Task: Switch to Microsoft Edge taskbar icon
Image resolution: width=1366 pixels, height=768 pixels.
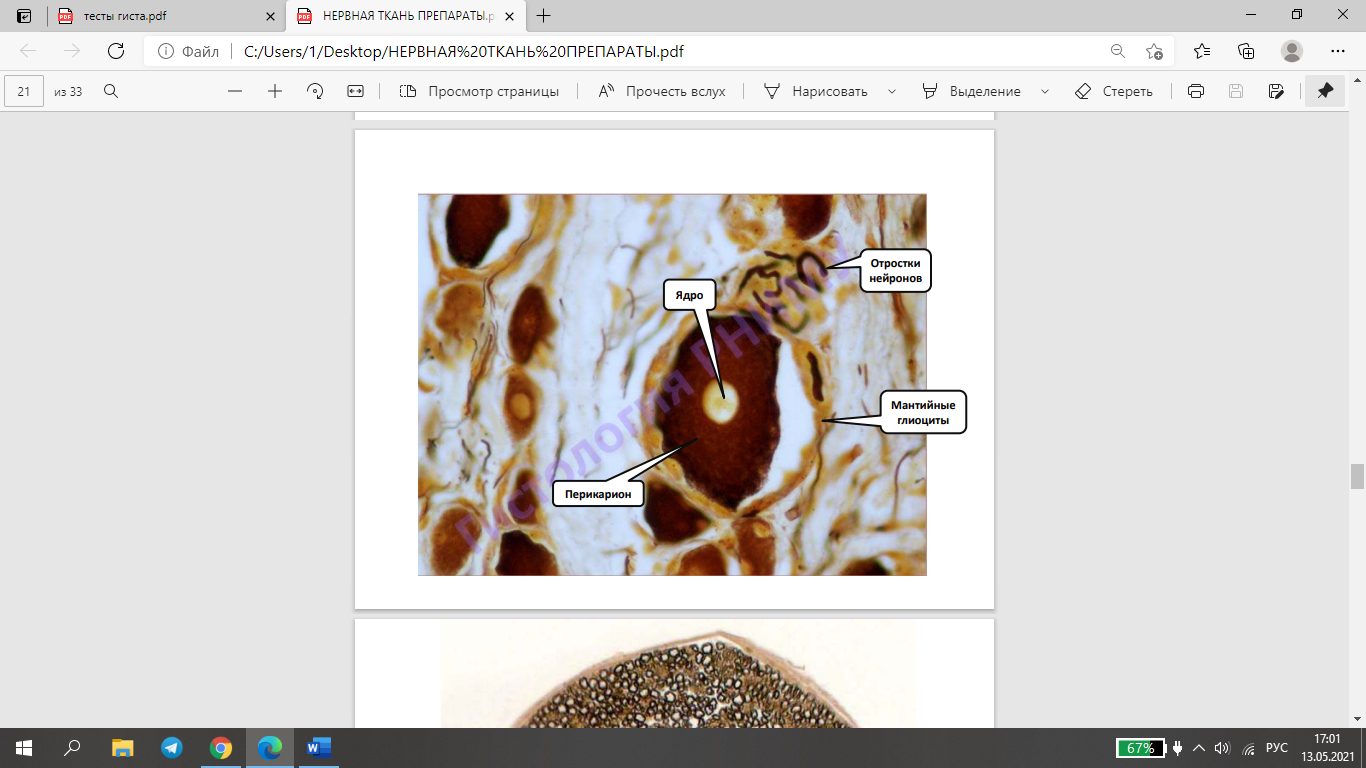Action: pos(270,748)
